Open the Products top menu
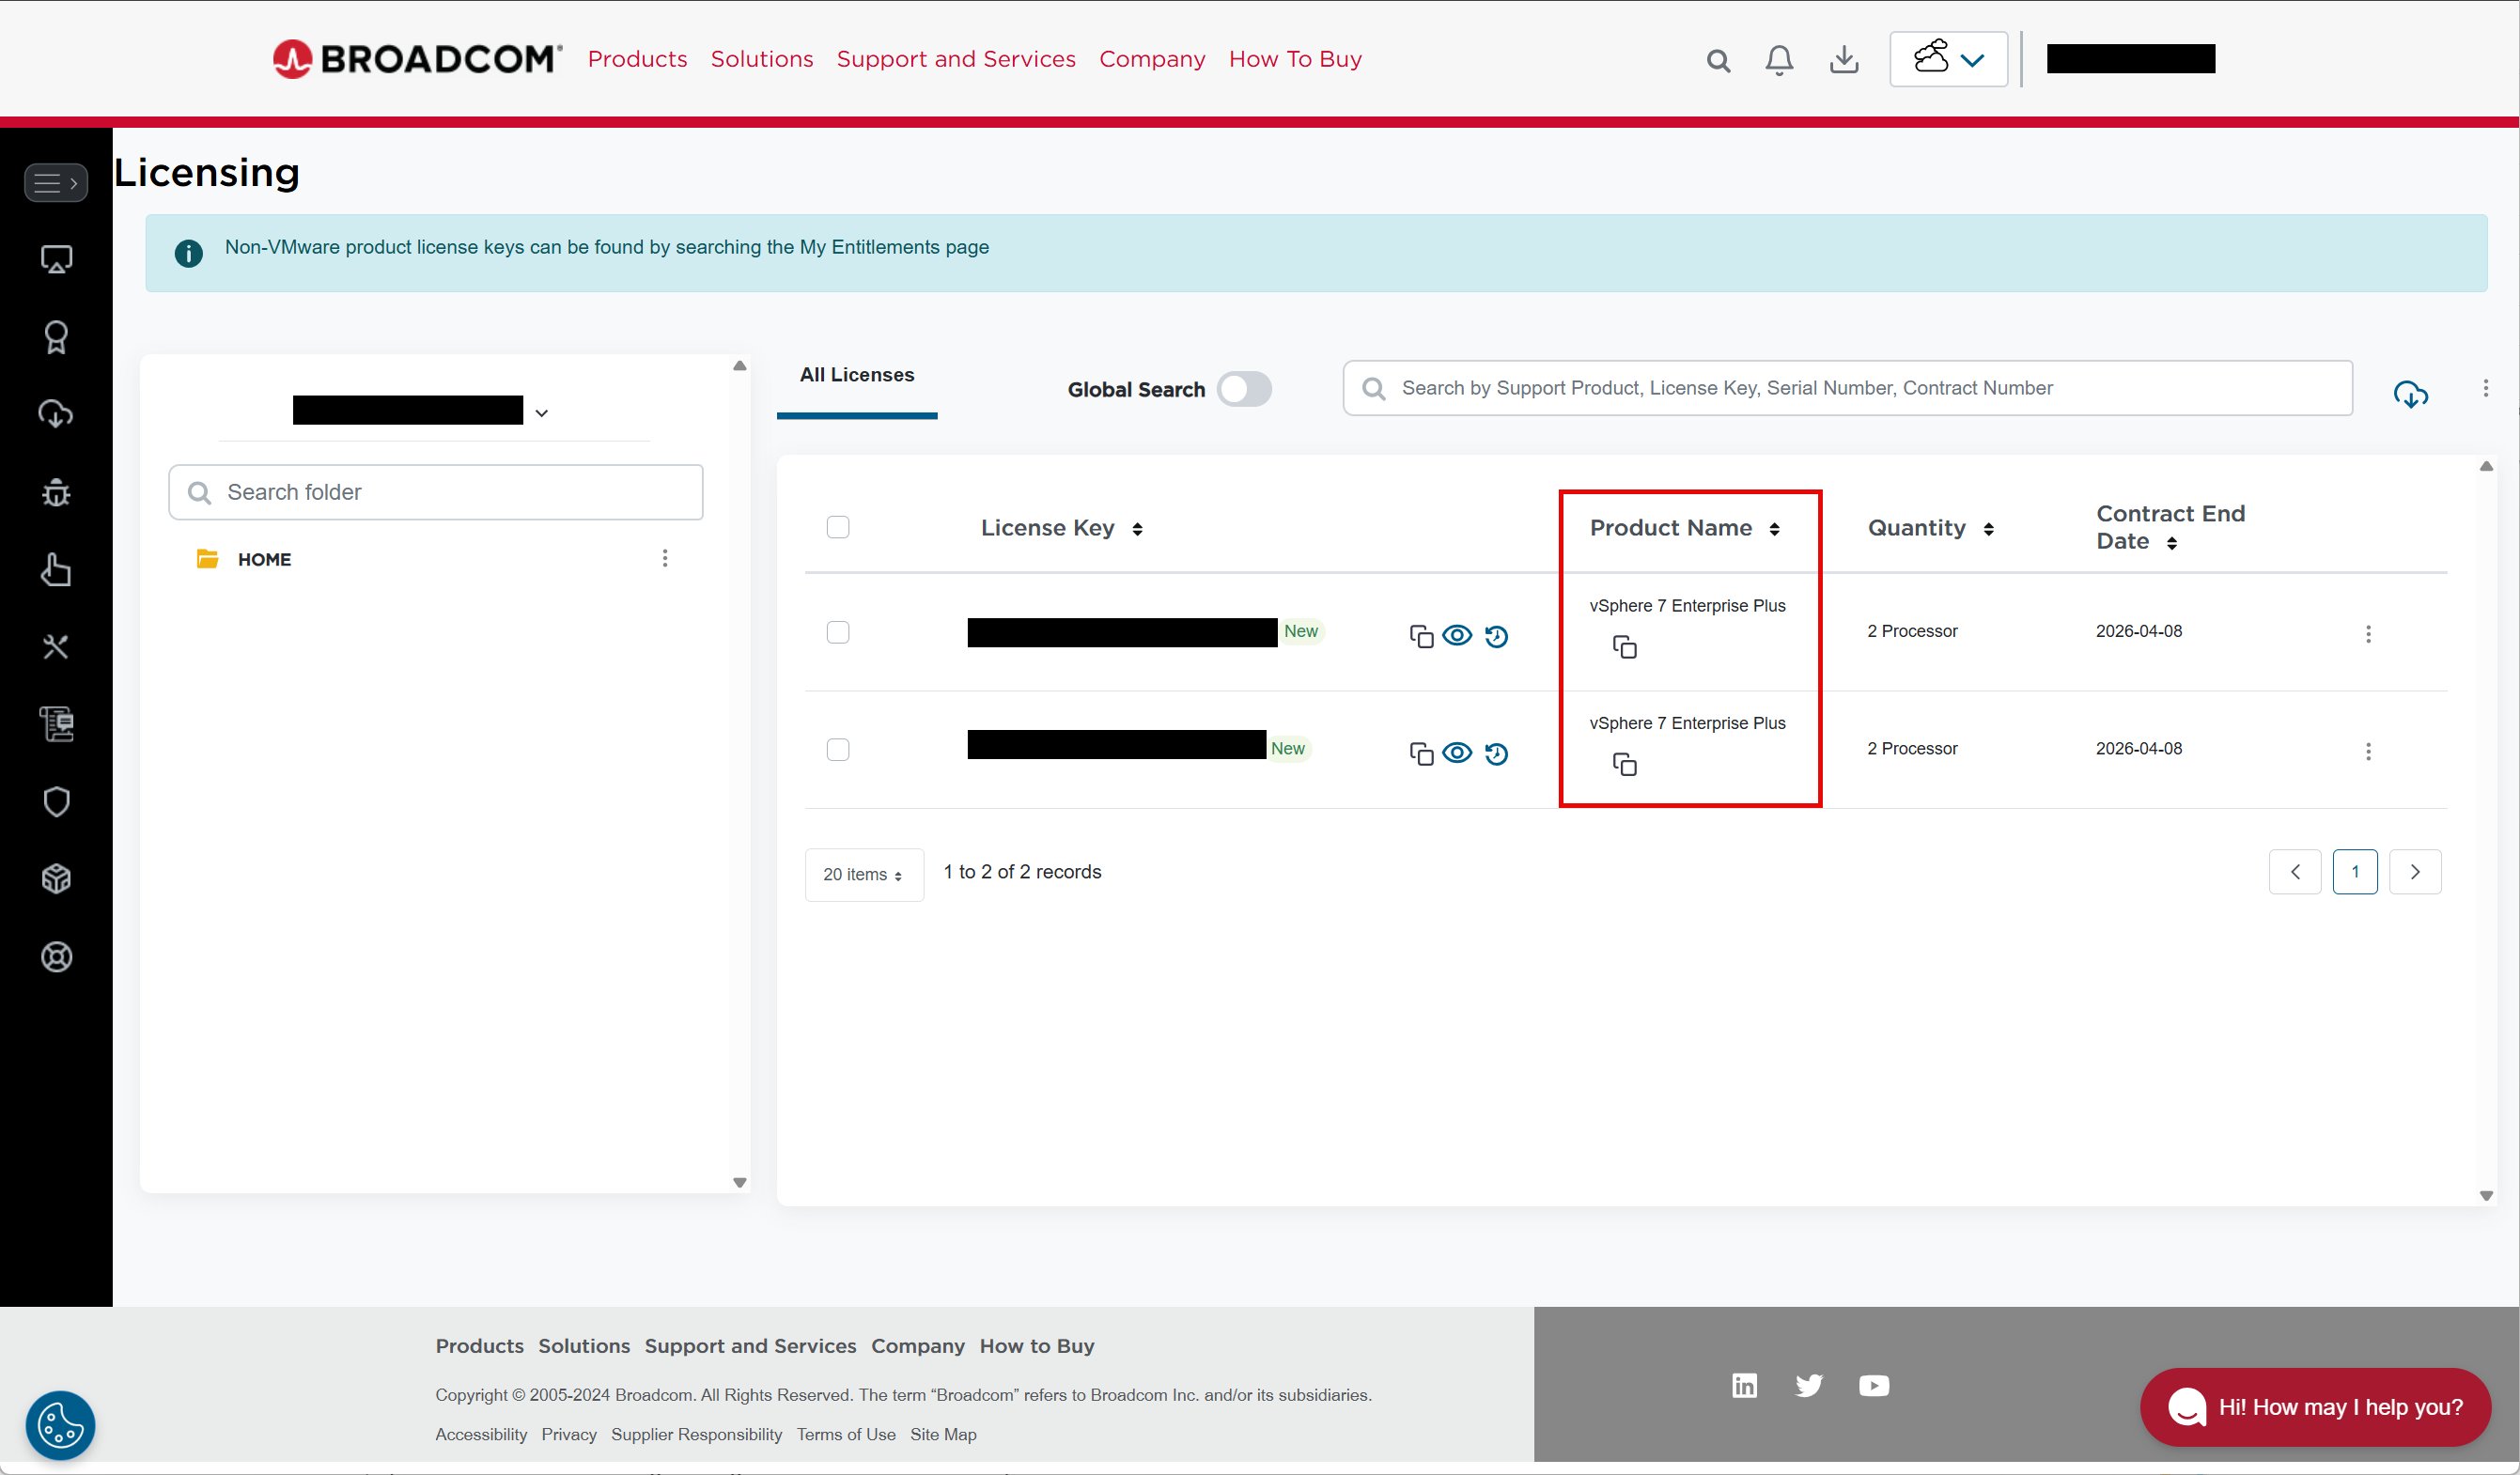Viewport: 2520px width, 1475px height. click(x=637, y=59)
